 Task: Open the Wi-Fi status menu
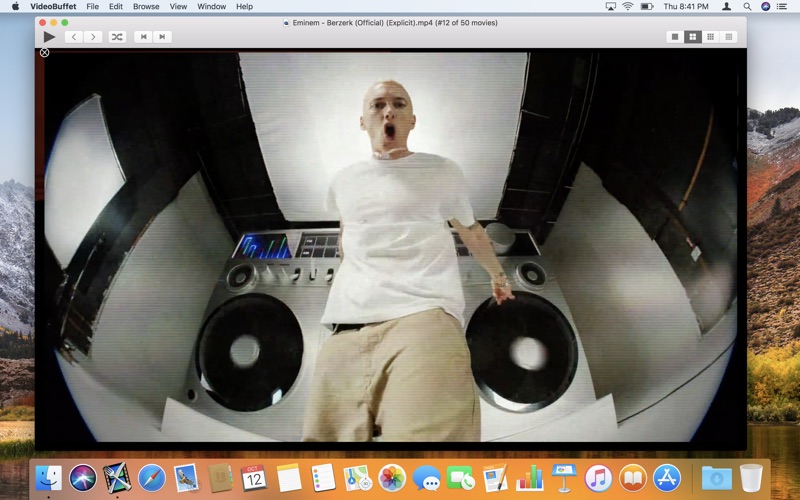click(x=628, y=7)
